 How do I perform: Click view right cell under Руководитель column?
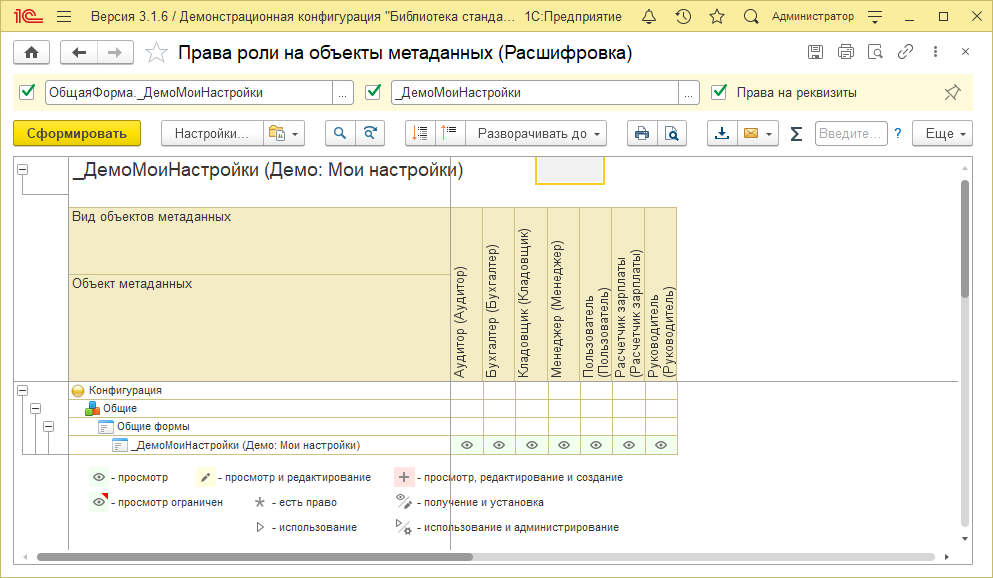(x=661, y=445)
